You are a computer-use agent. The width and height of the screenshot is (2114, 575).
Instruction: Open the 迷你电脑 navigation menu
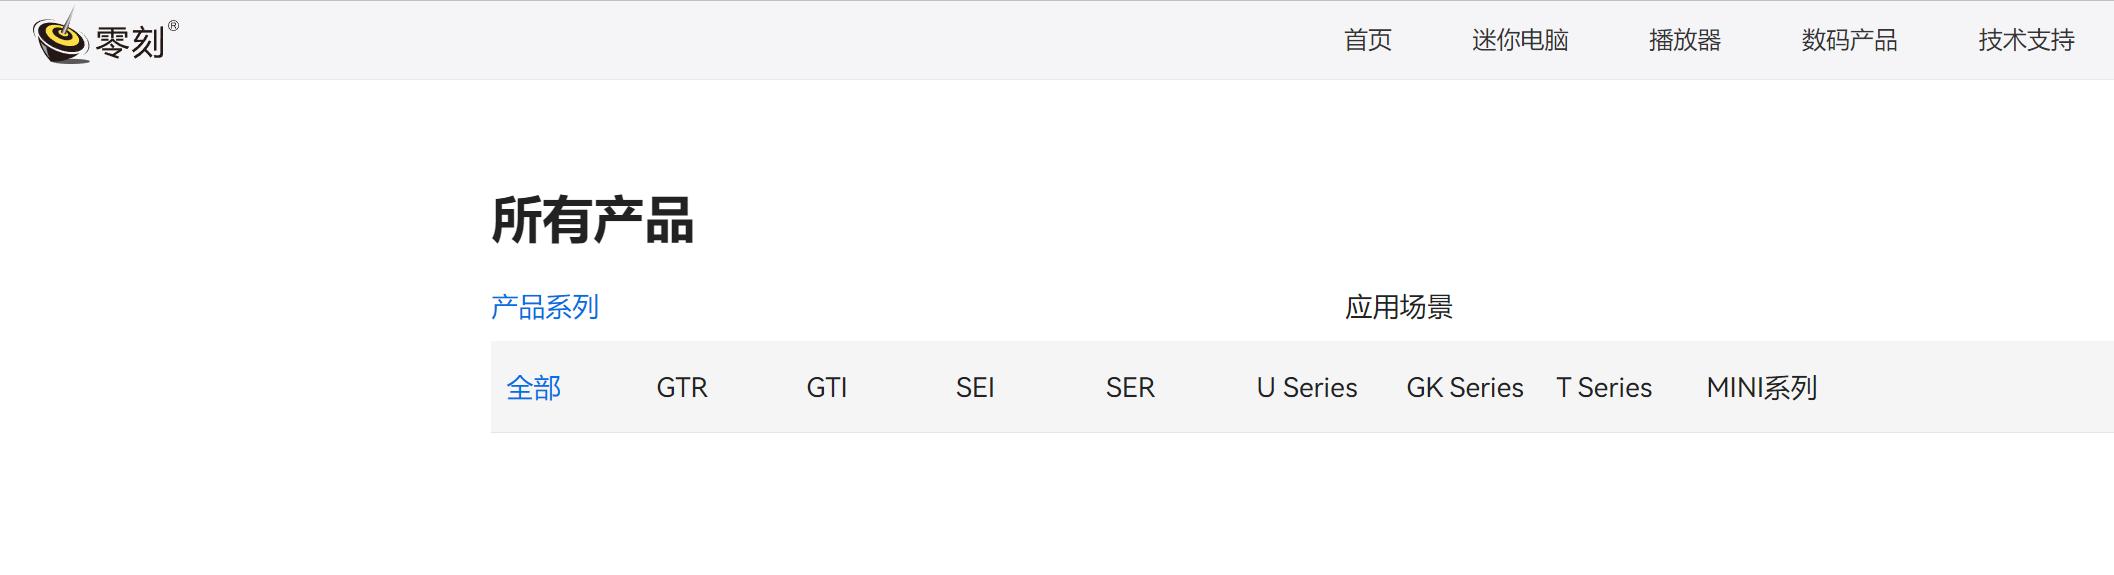[x=1519, y=40]
